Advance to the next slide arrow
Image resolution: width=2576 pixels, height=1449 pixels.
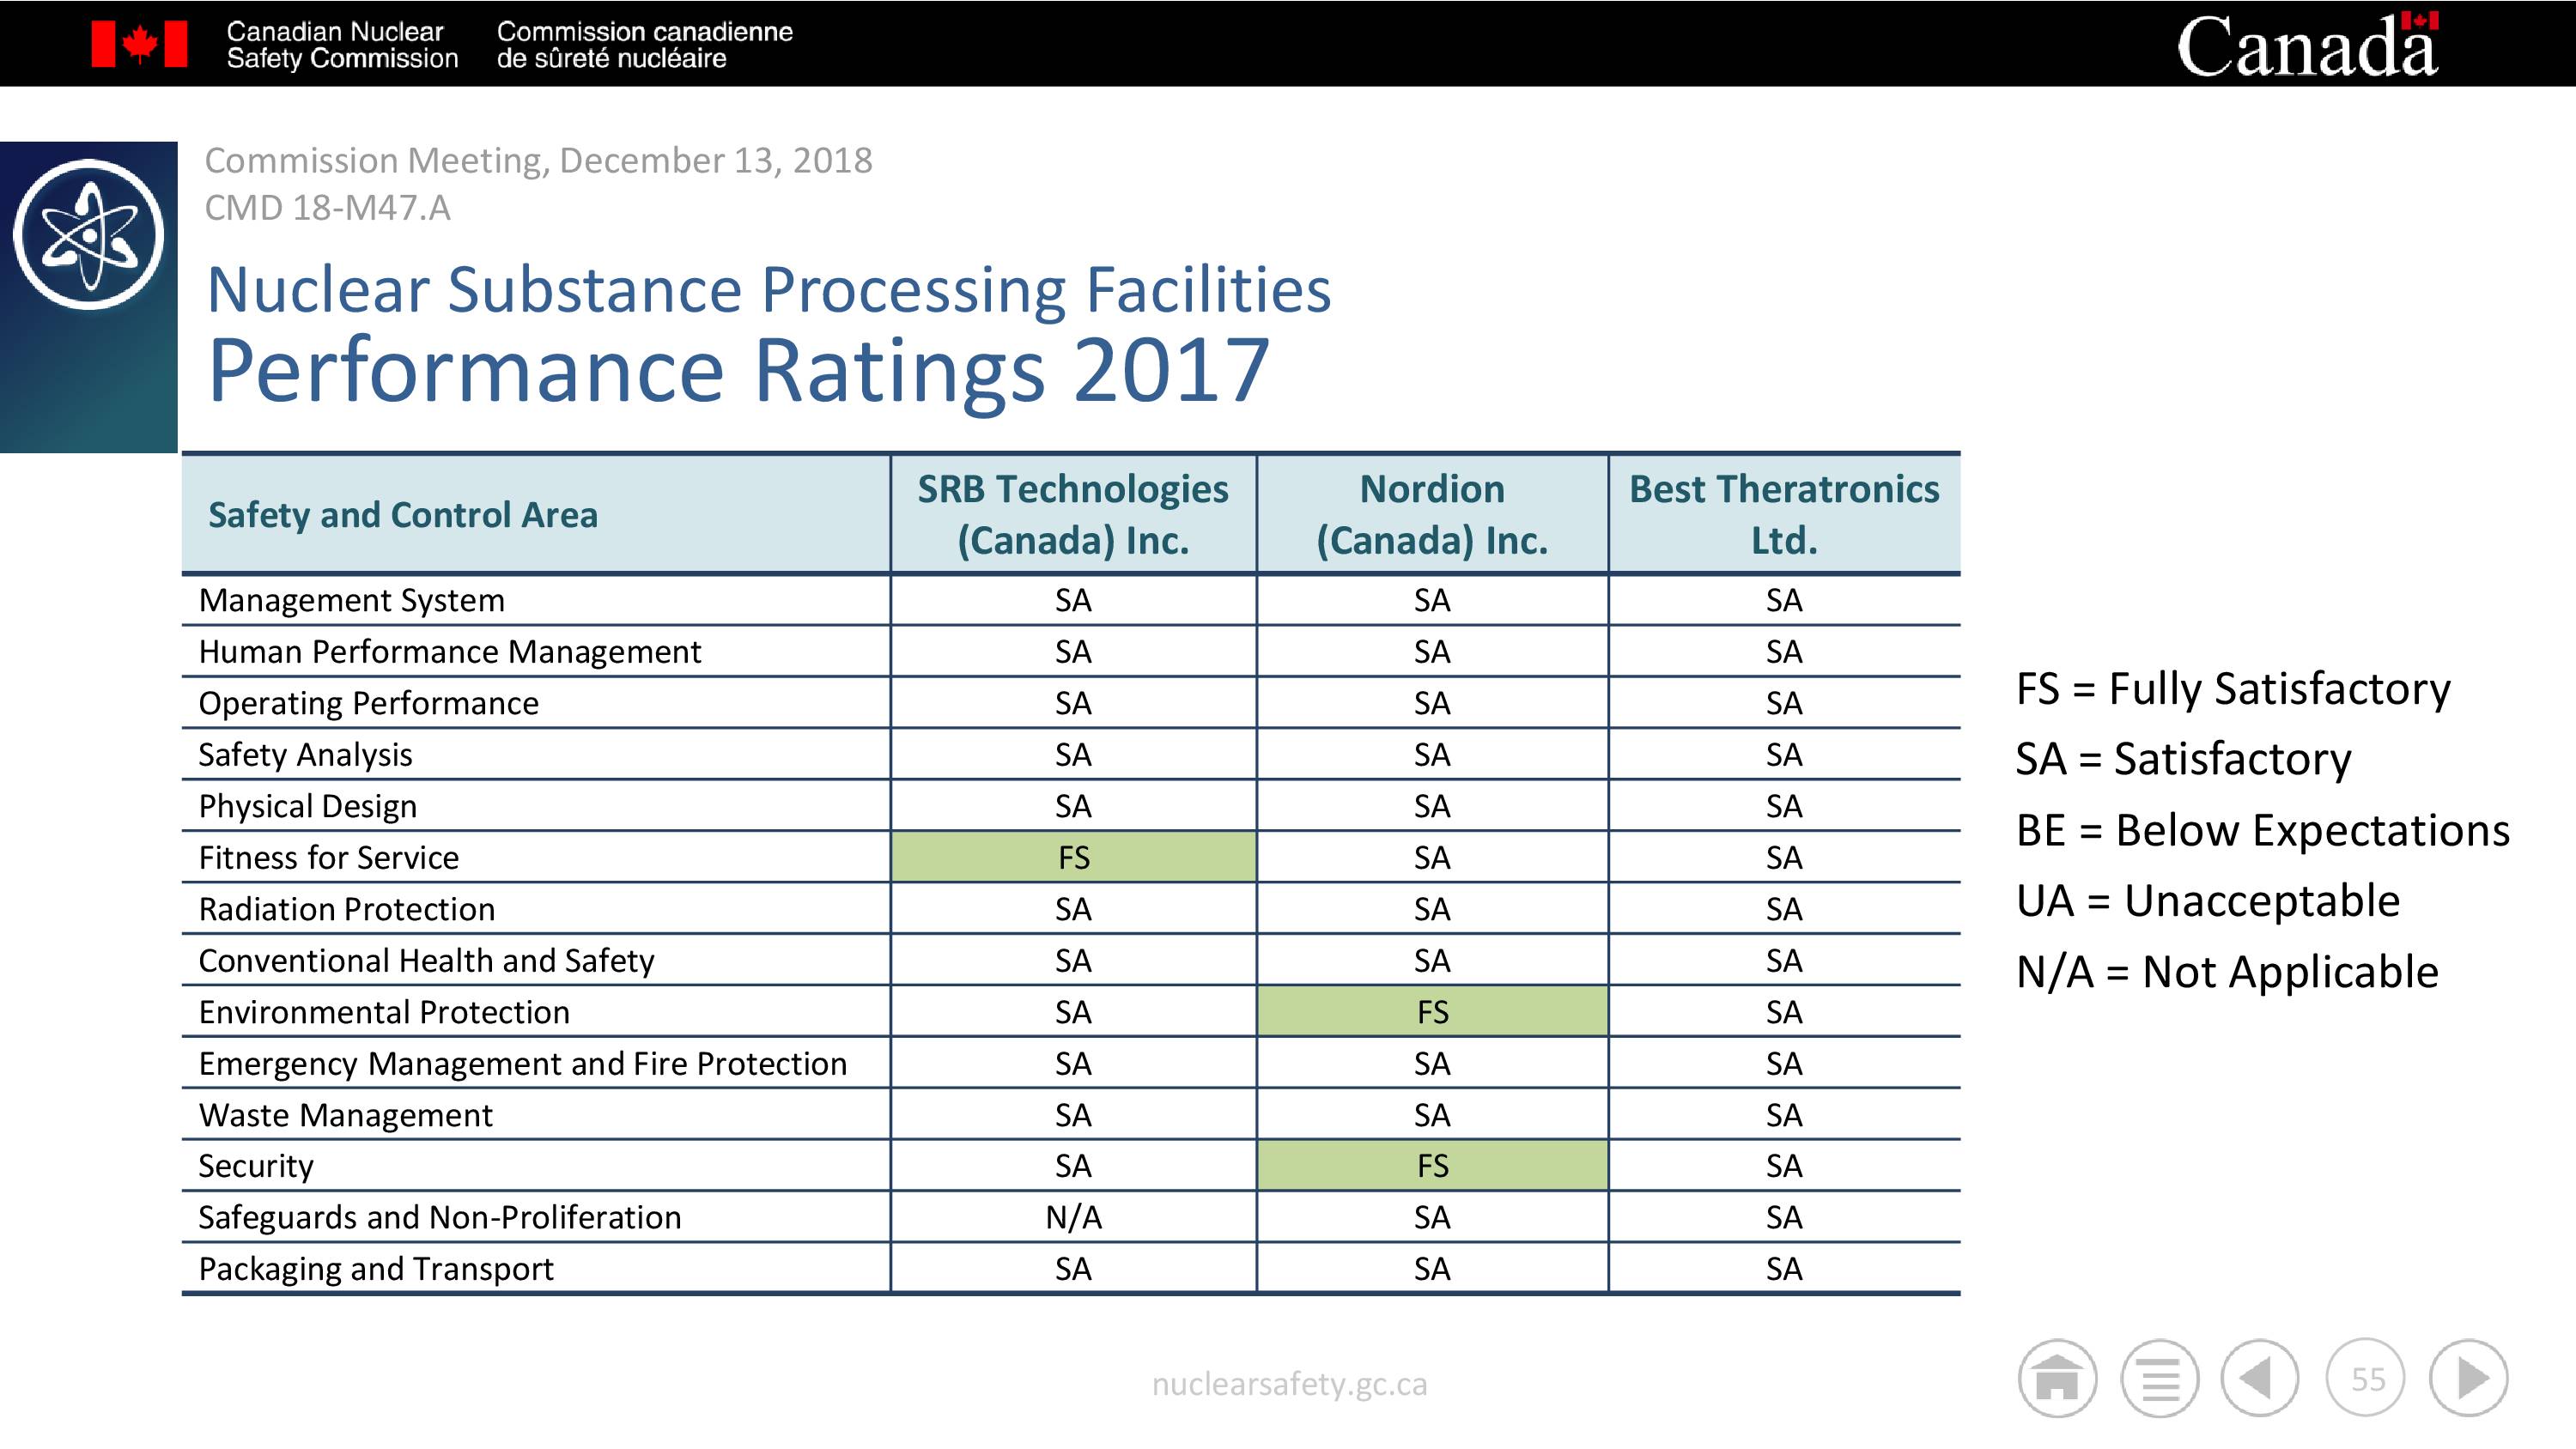(x=2469, y=1378)
